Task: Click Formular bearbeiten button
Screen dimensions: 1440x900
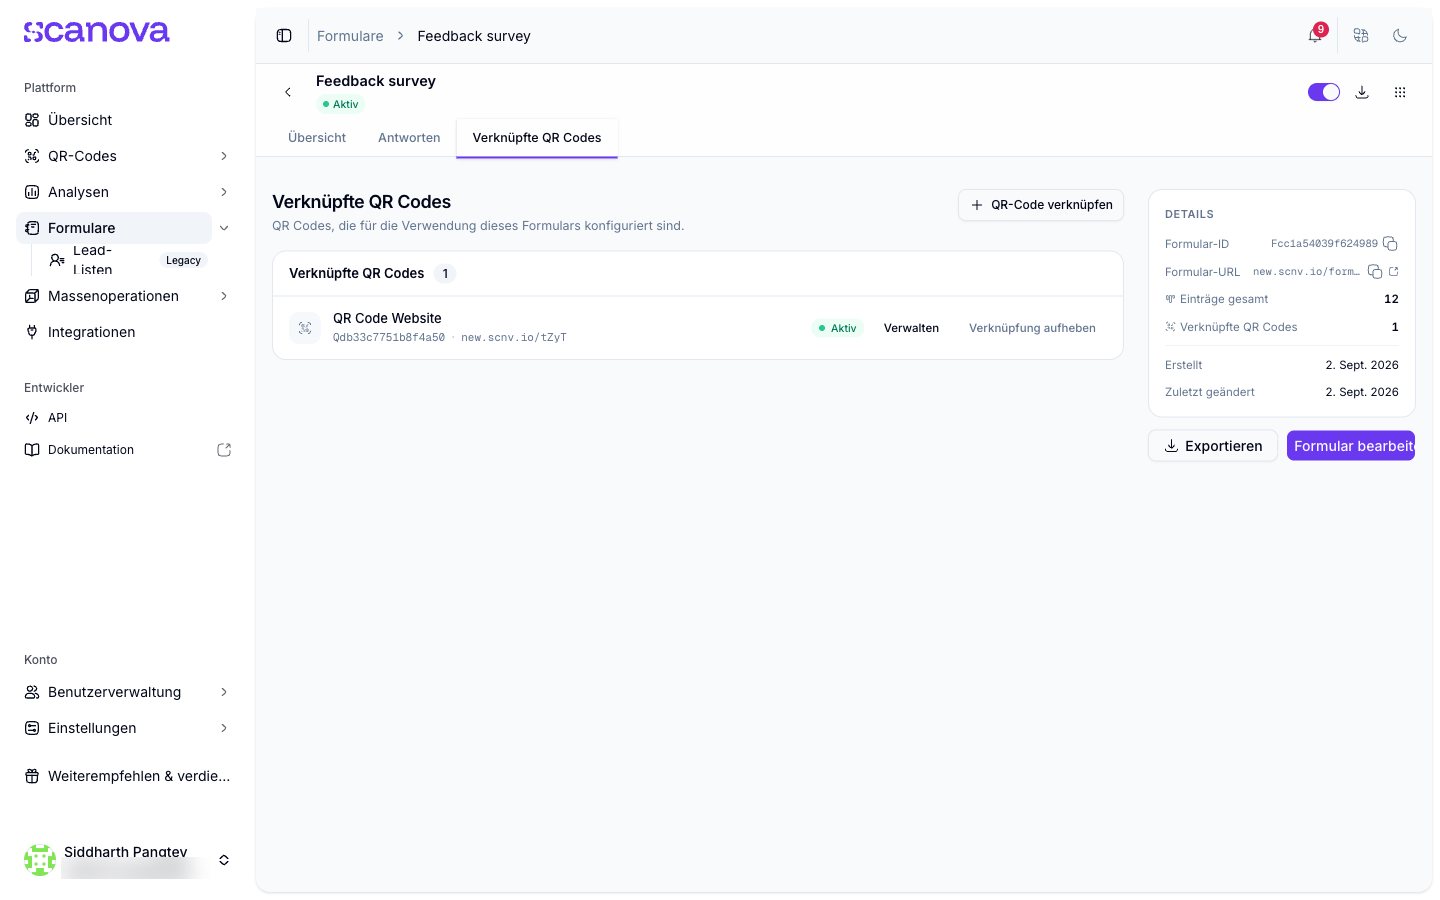Action: pyautogui.click(x=1351, y=446)
